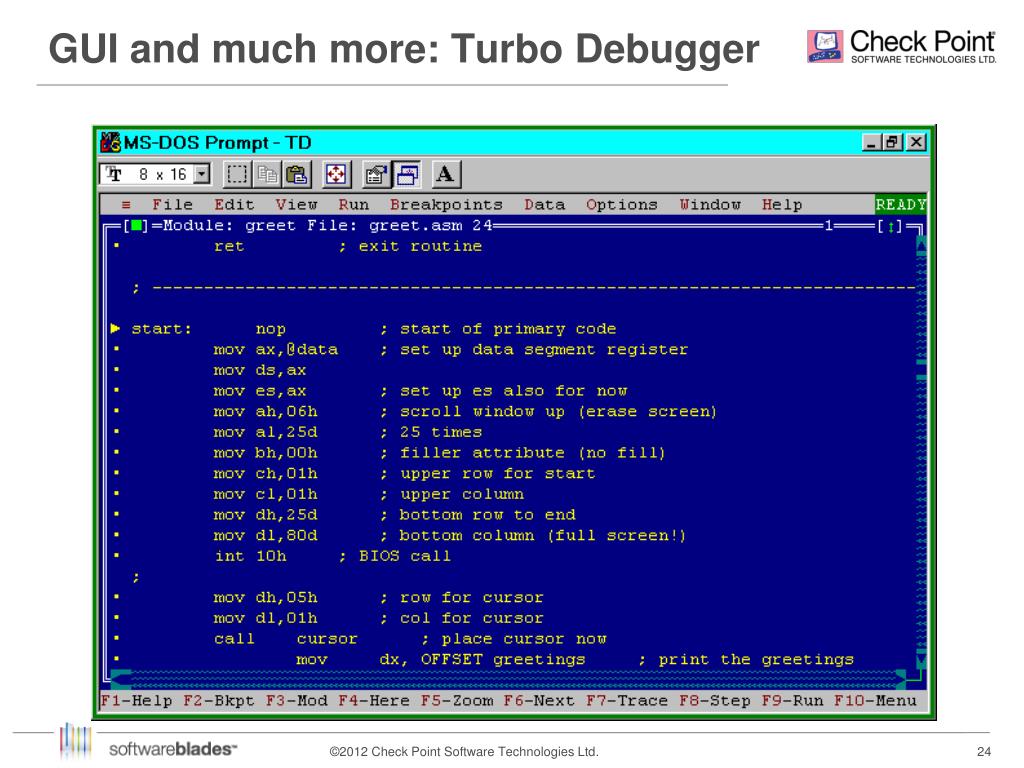Click F4-Here in the bottom status bar

(x=374, y=701)
